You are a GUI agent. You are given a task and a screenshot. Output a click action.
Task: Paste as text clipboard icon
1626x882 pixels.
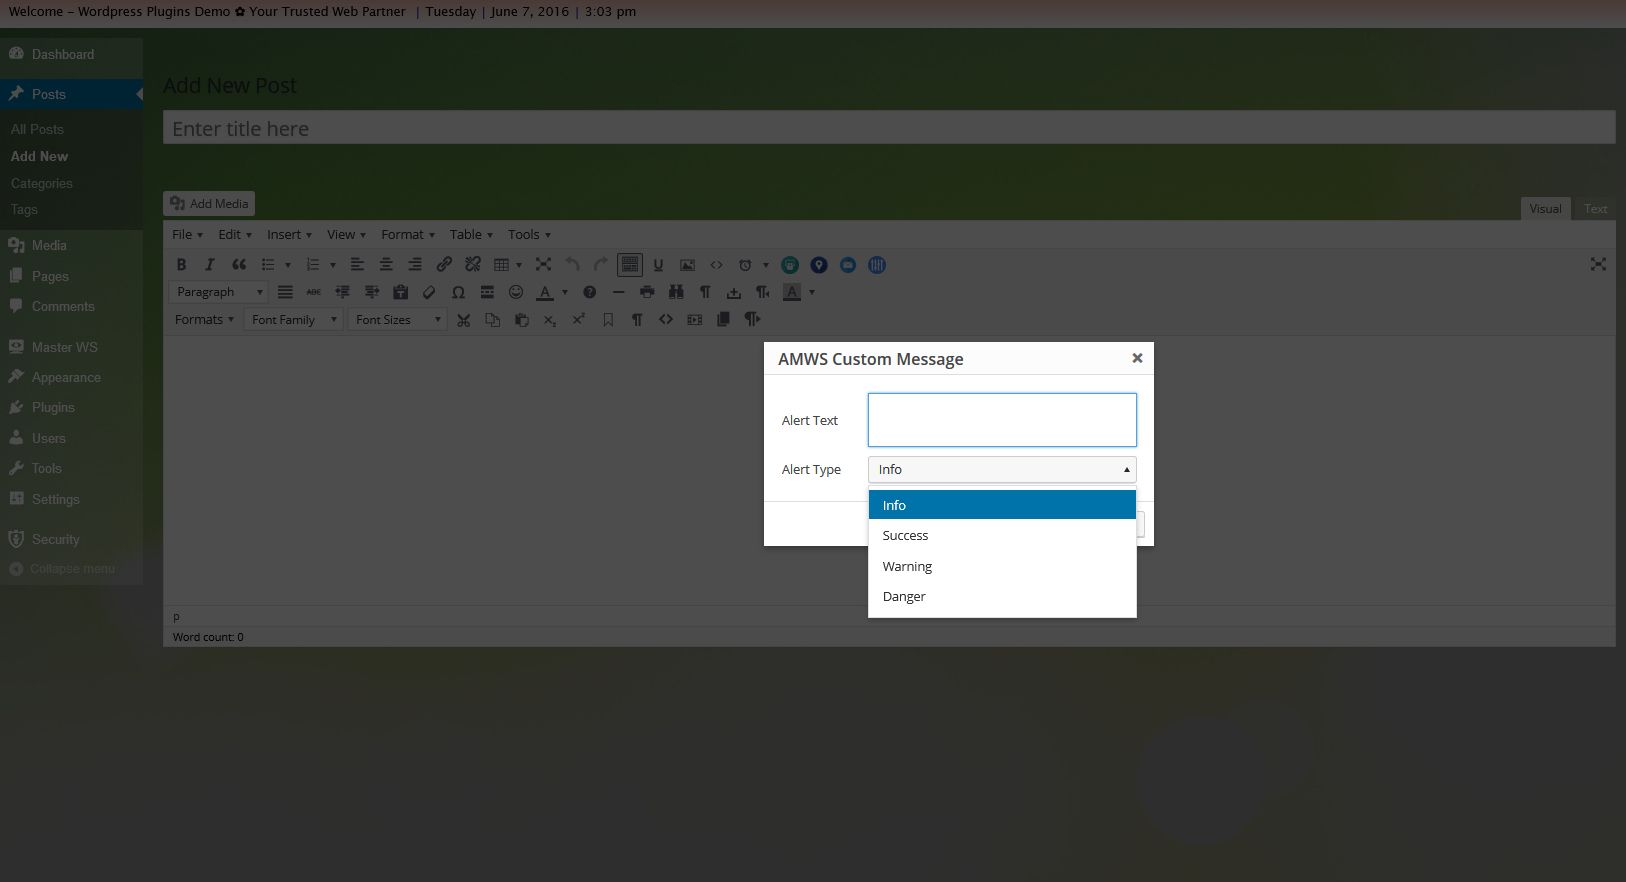pos(400,292)
